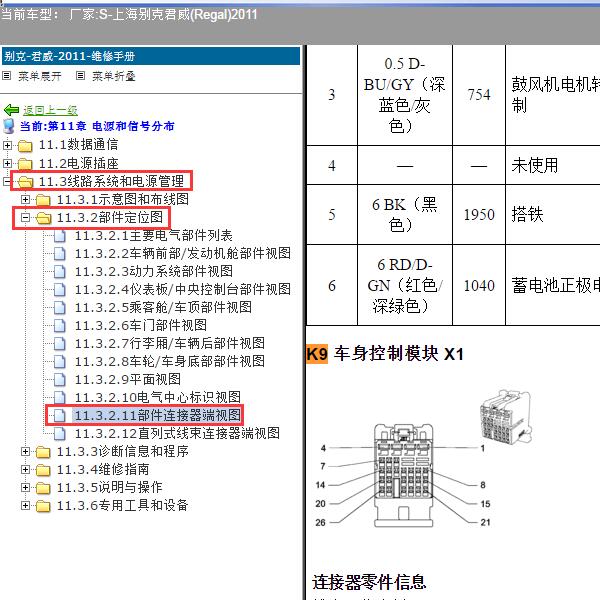Click the 11.3.2.8 document page icon
Viewport: 600px width, 600px height.
tap(60, 362)
